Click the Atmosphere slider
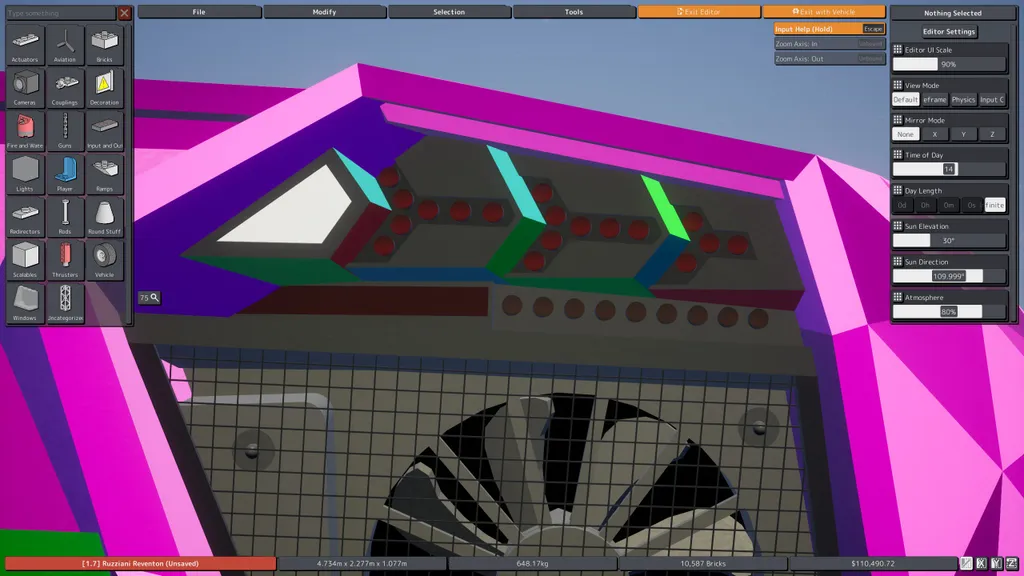1024x576 pixels. click(x=949, y=312)
